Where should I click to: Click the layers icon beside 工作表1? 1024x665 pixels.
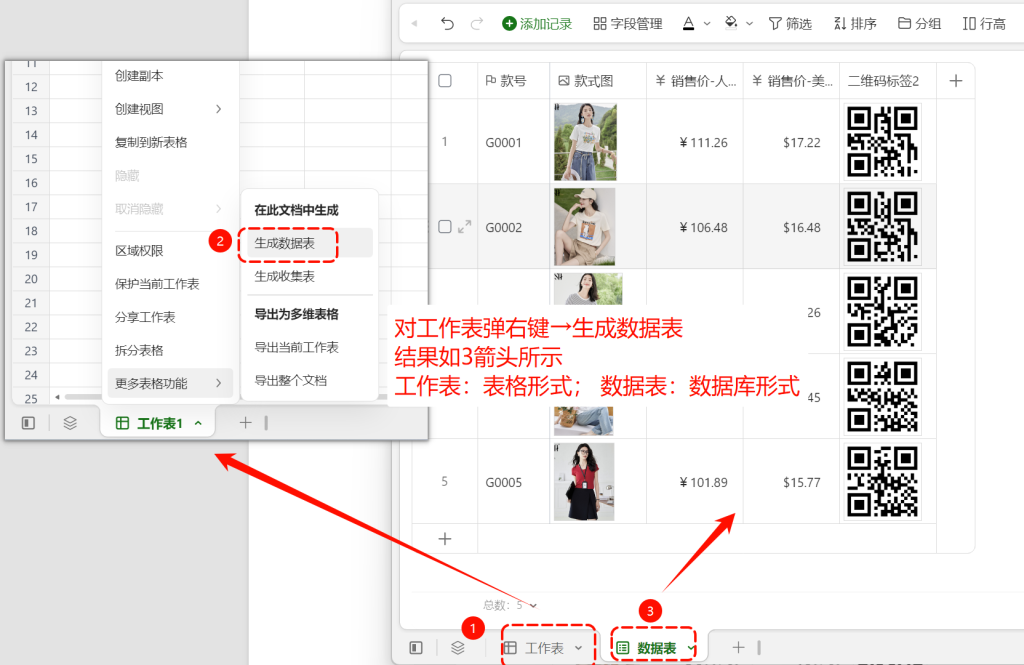(x=70, y=423)
